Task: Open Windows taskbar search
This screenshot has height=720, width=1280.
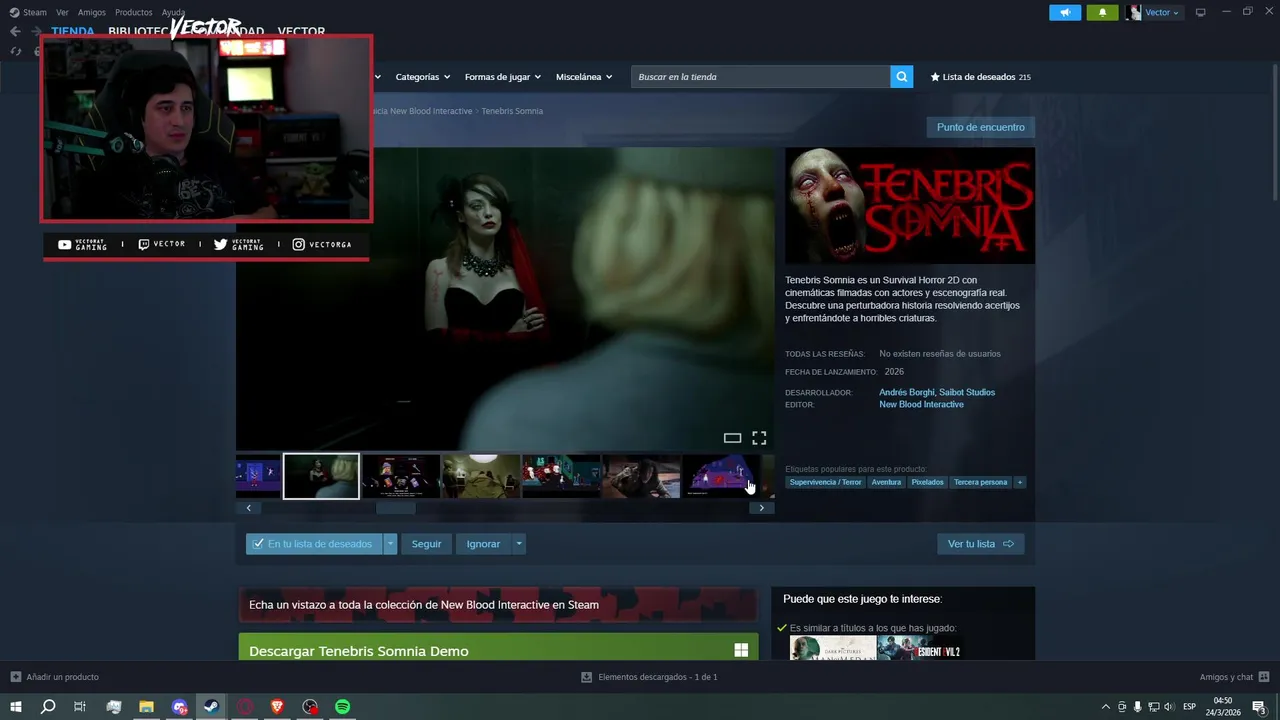Action: pos(48,707)
